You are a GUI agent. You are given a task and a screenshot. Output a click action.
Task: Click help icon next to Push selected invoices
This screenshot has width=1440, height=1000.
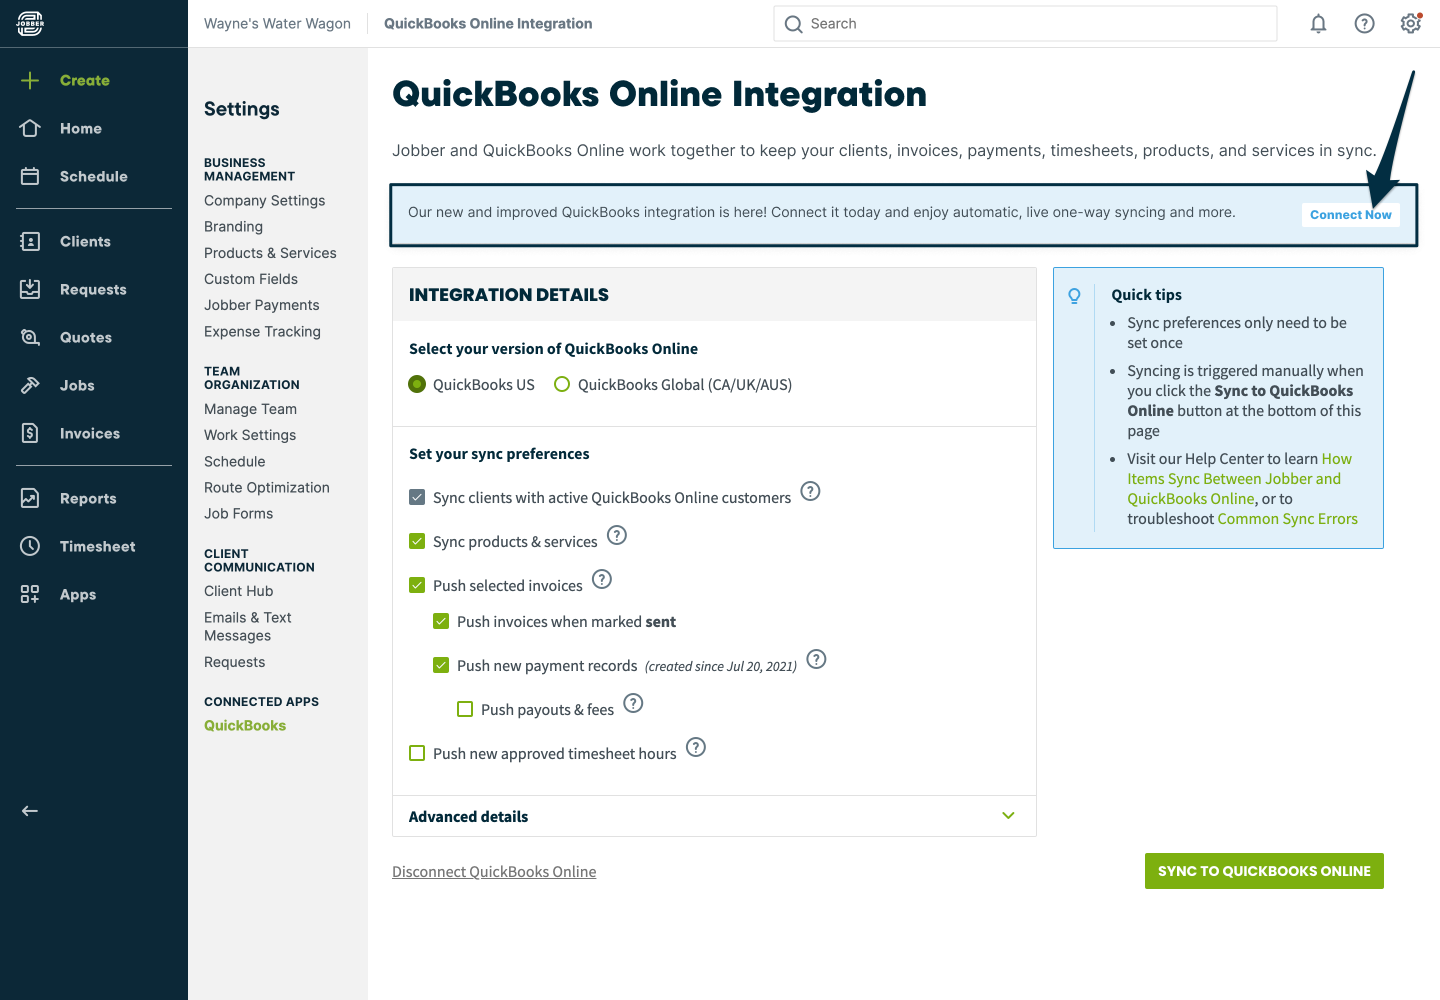(x=602, y=580)
